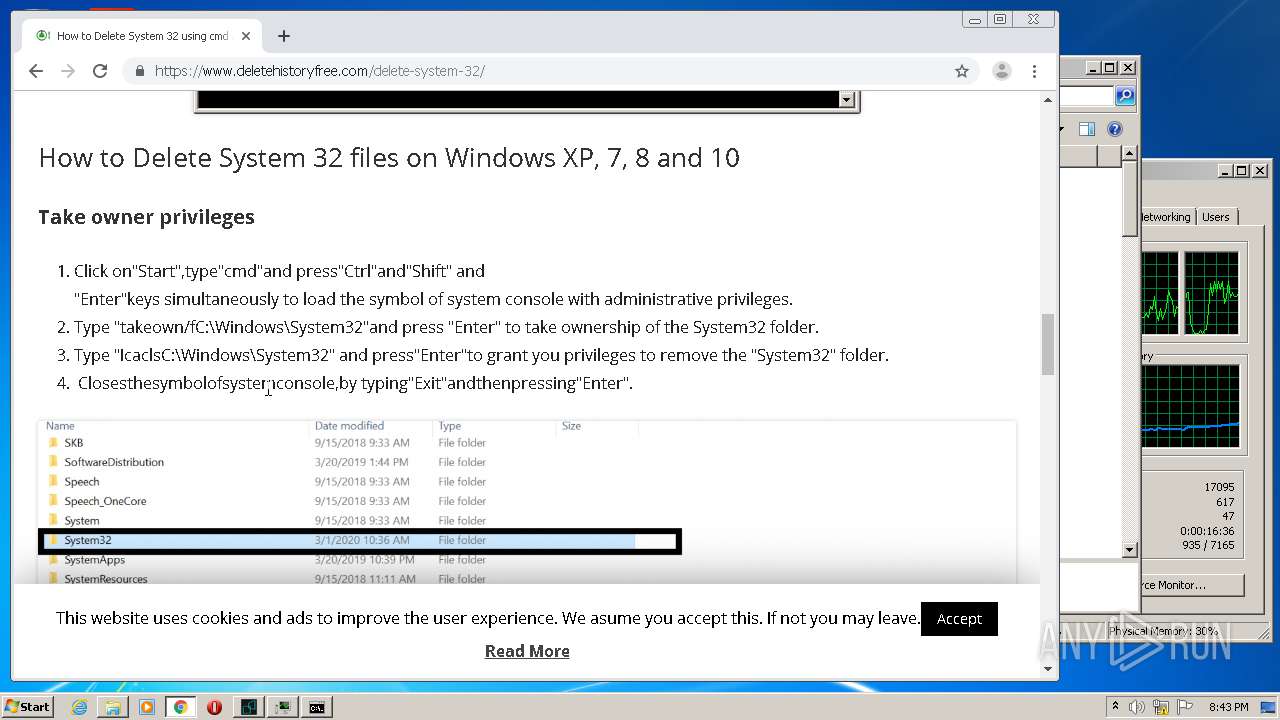Open volume control in the system tray
Image resolution: width=1280 pixels, height=720 pixels.
[x=1137, y=707]
